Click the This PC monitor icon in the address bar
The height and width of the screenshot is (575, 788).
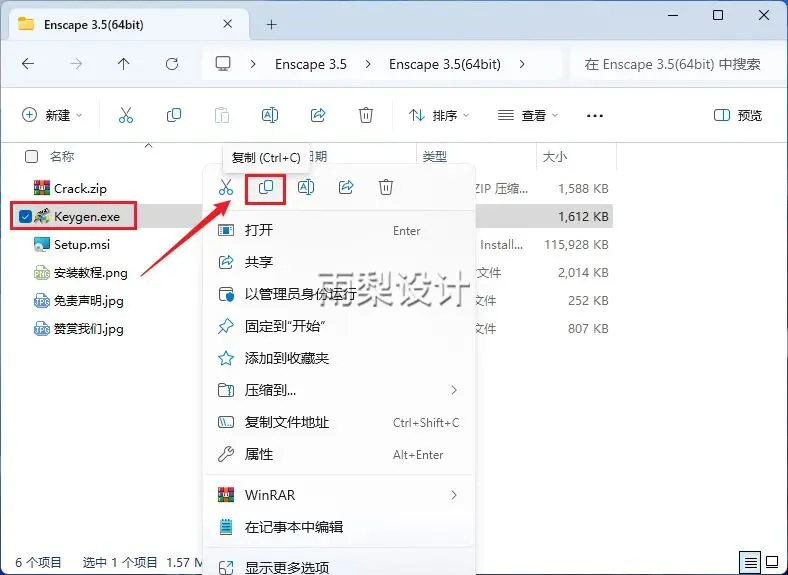click(x=223, y=64)
